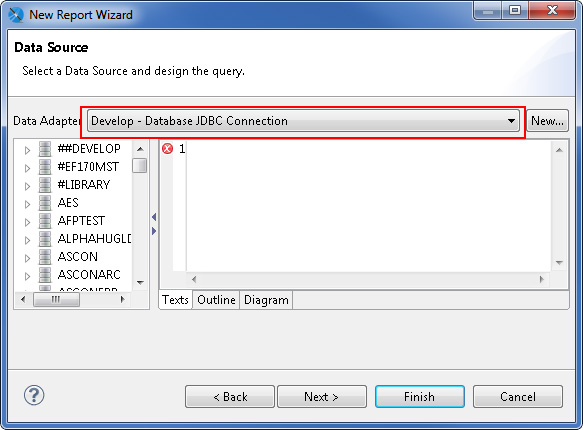Click the help question mark icon
This screenshot has height=430, width=583.
[34, 395]
